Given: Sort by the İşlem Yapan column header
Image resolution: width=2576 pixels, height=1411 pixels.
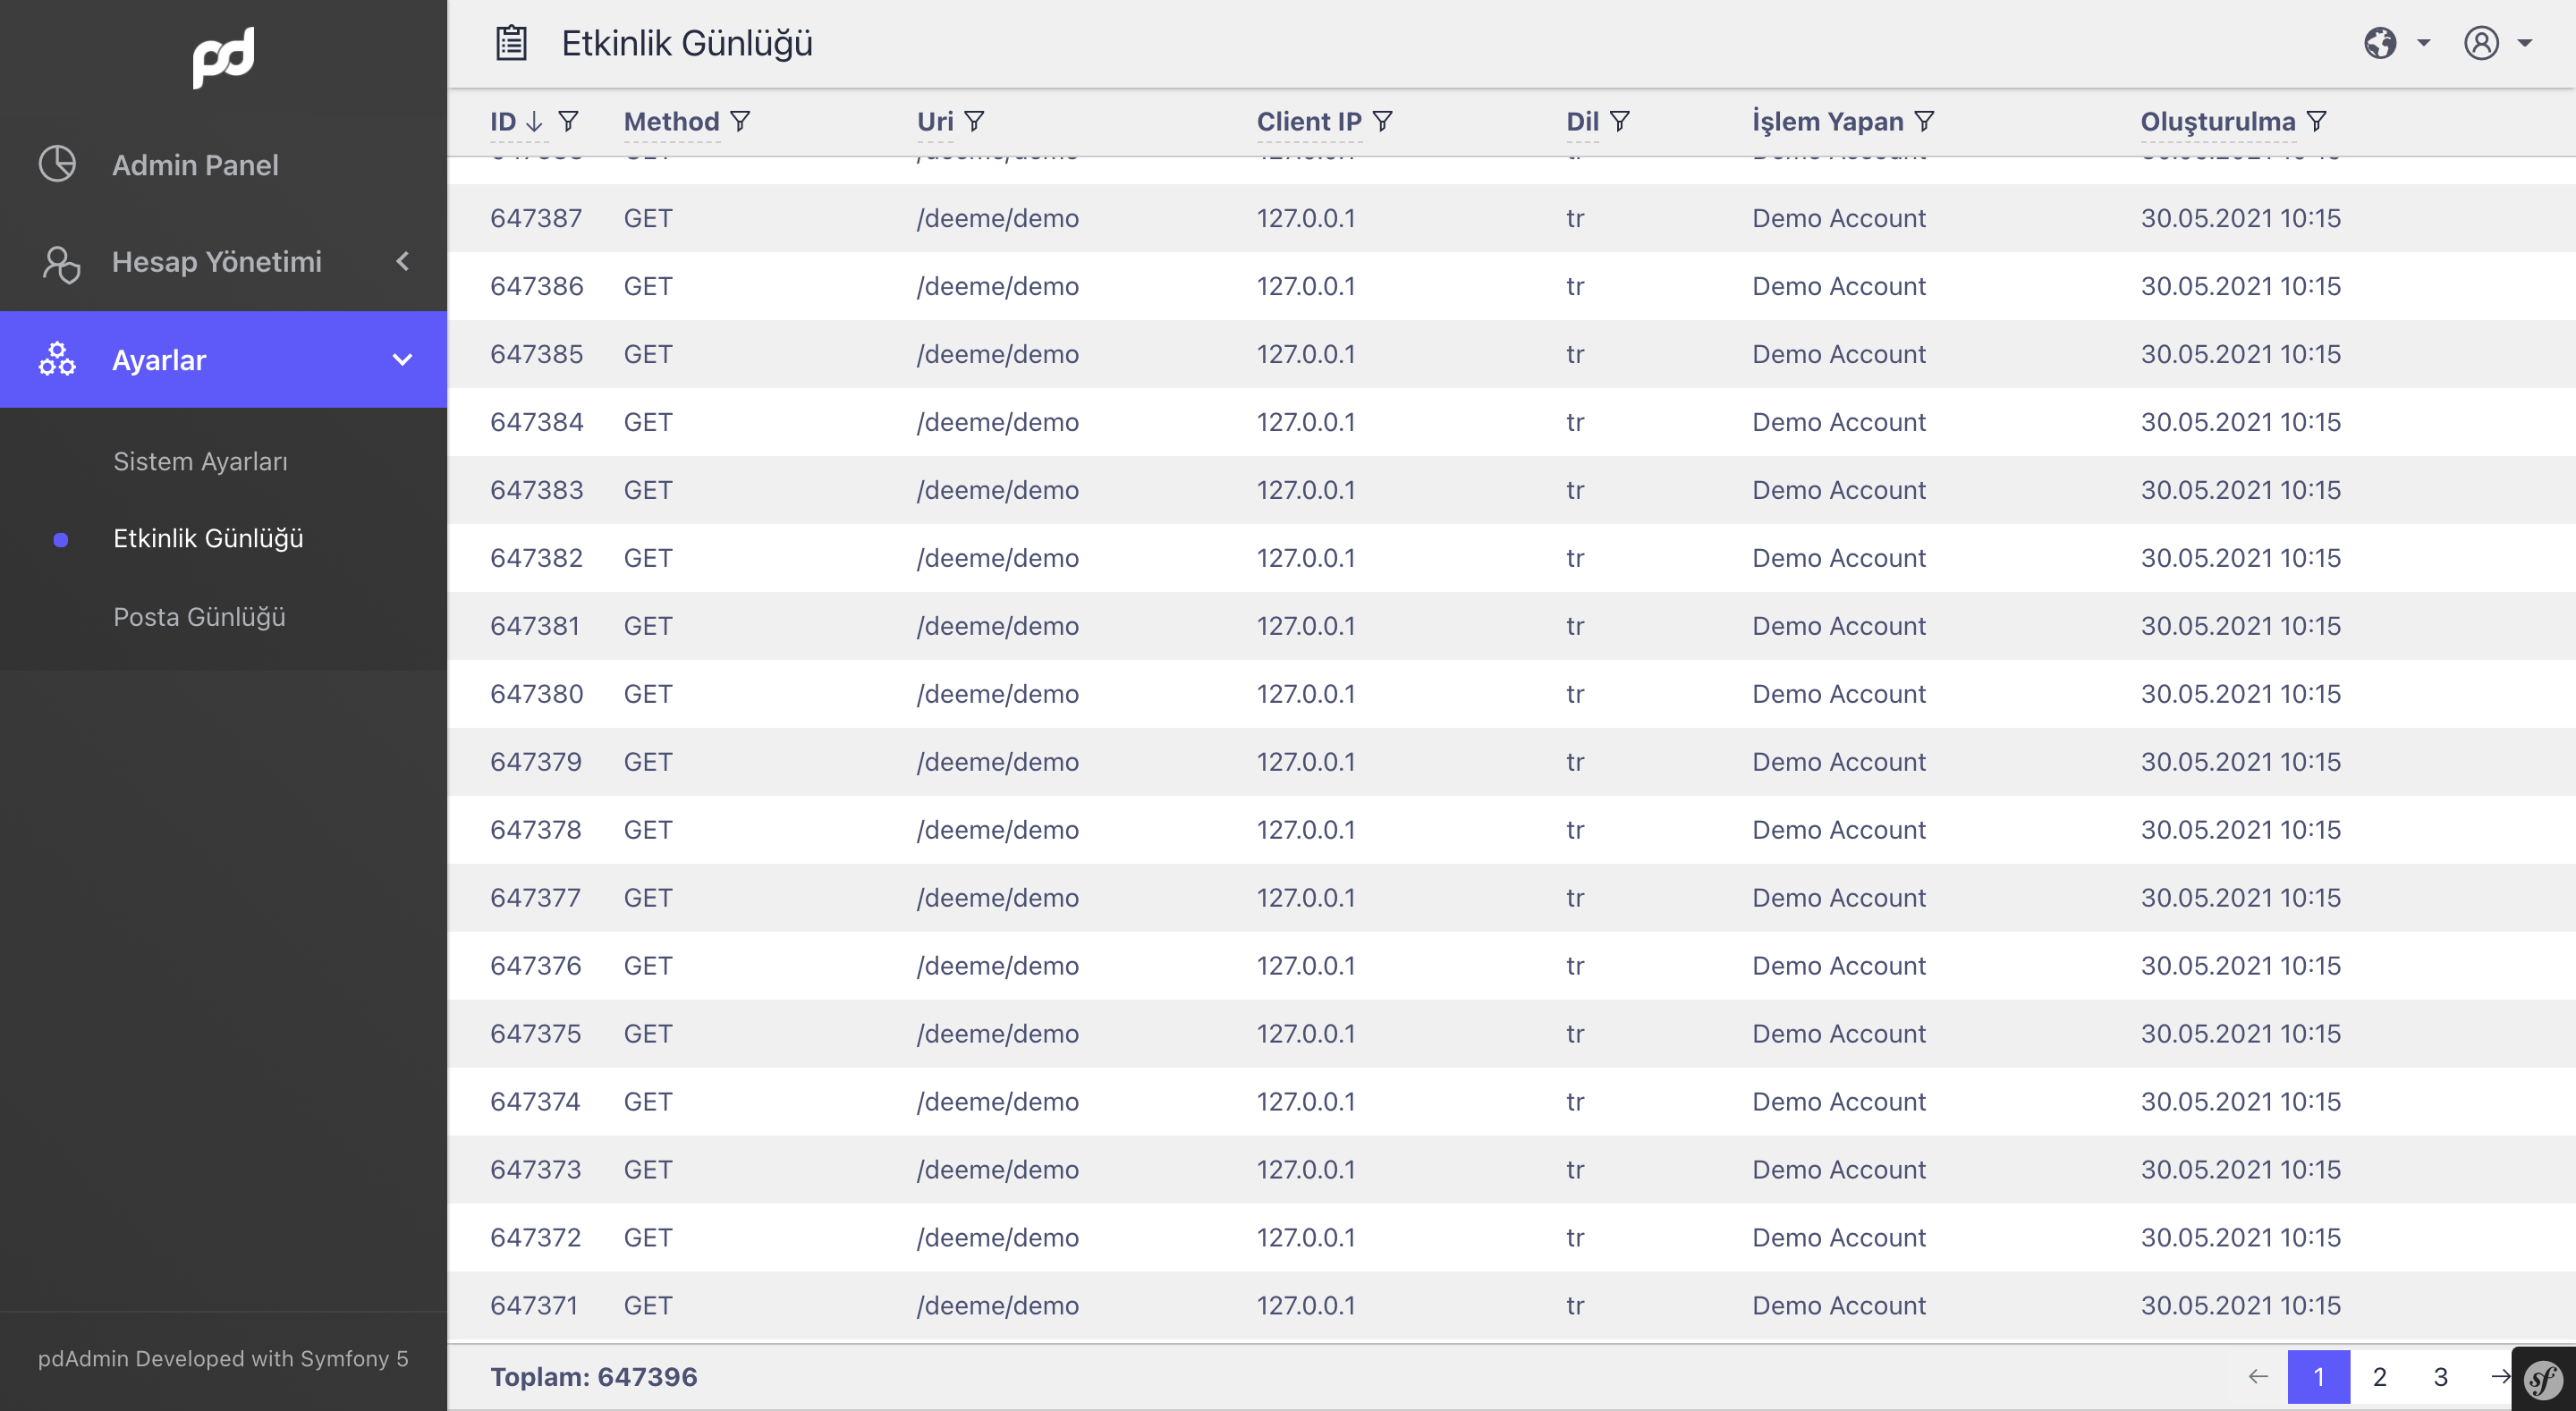Looking at the screenshot, I should pyautogui.click(x=1828, y=121).
